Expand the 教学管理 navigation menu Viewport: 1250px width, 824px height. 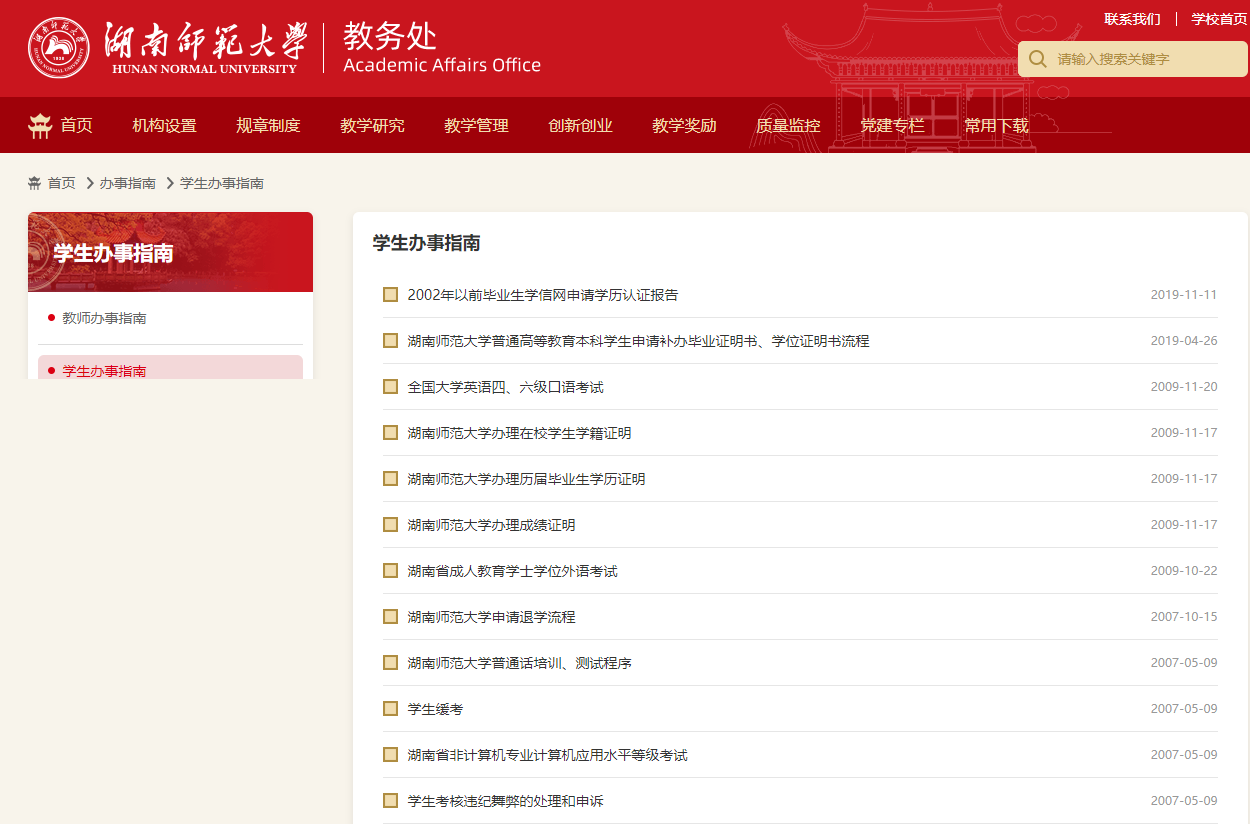476,125
